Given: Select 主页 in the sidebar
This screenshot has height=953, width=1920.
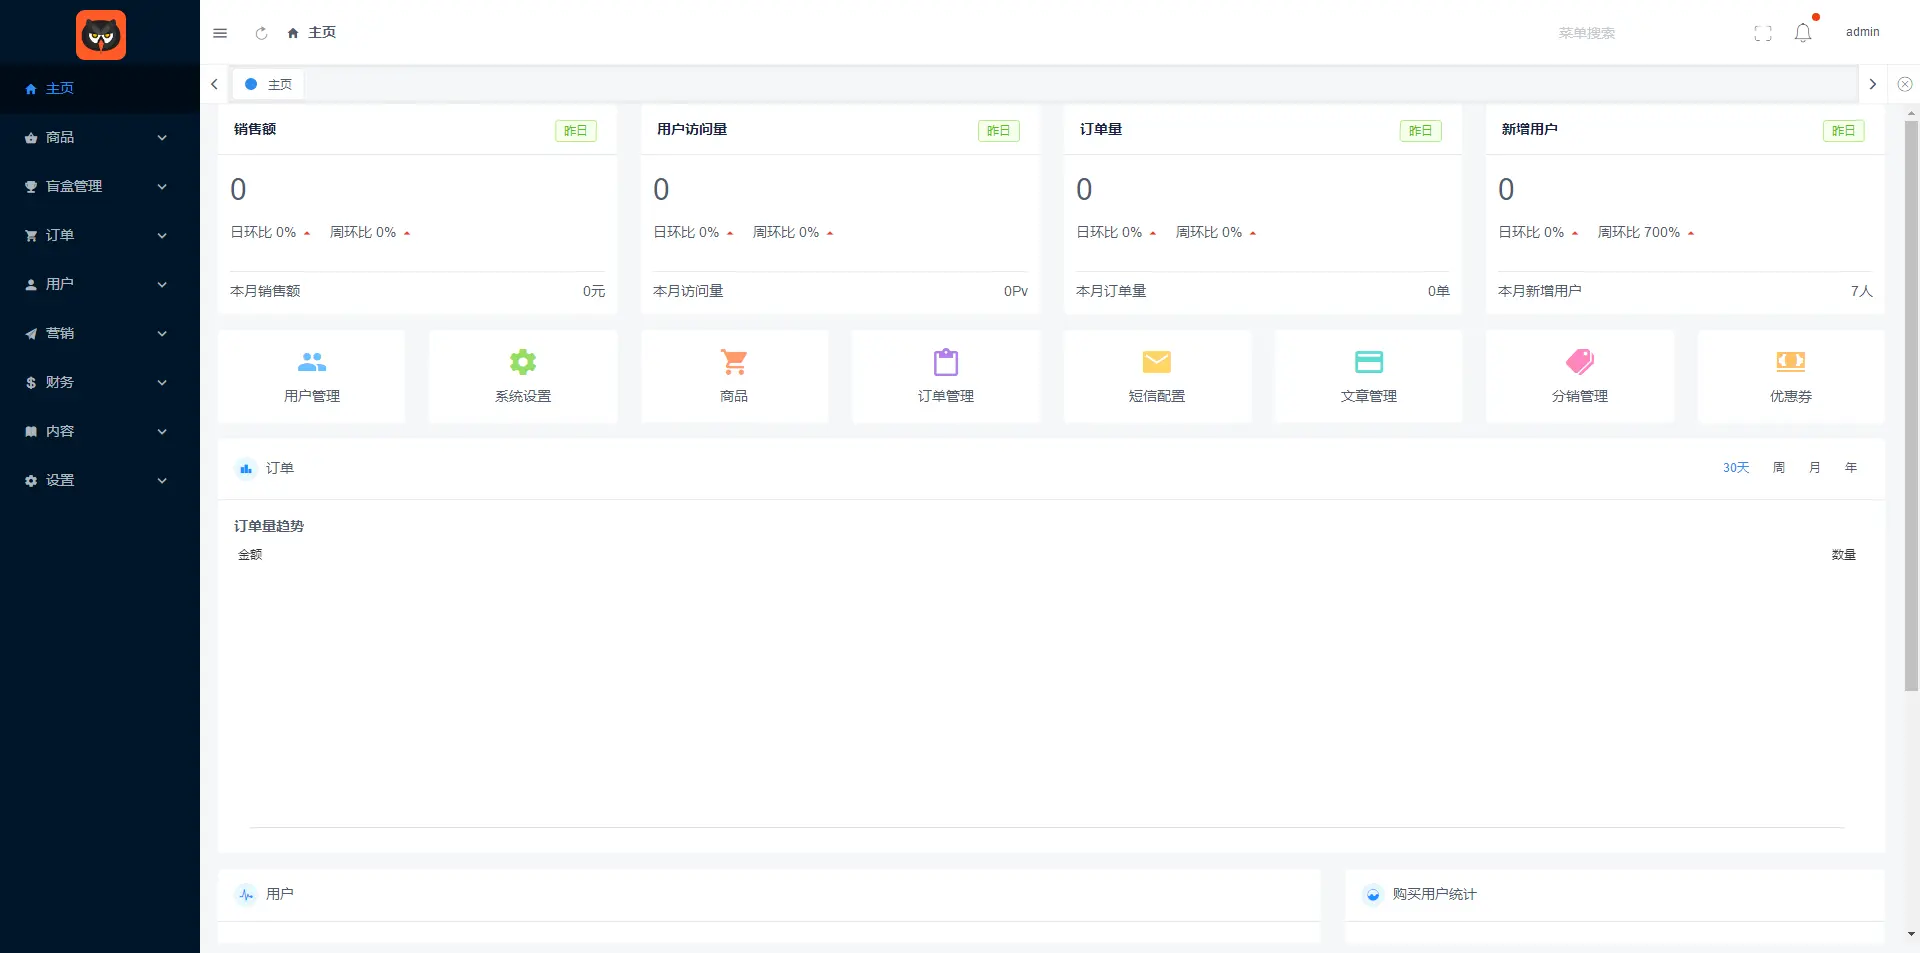Looking at the screenshot, I should [x=60, y=88].
